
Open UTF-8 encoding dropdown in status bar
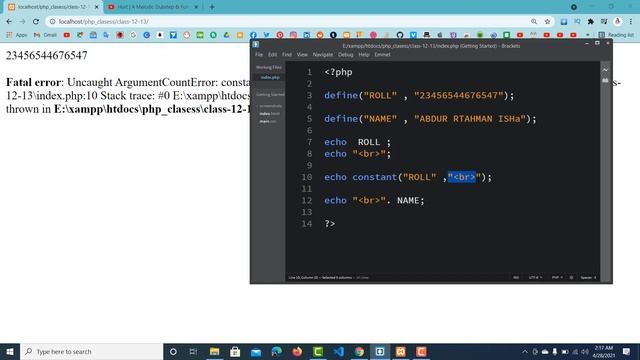535,278
